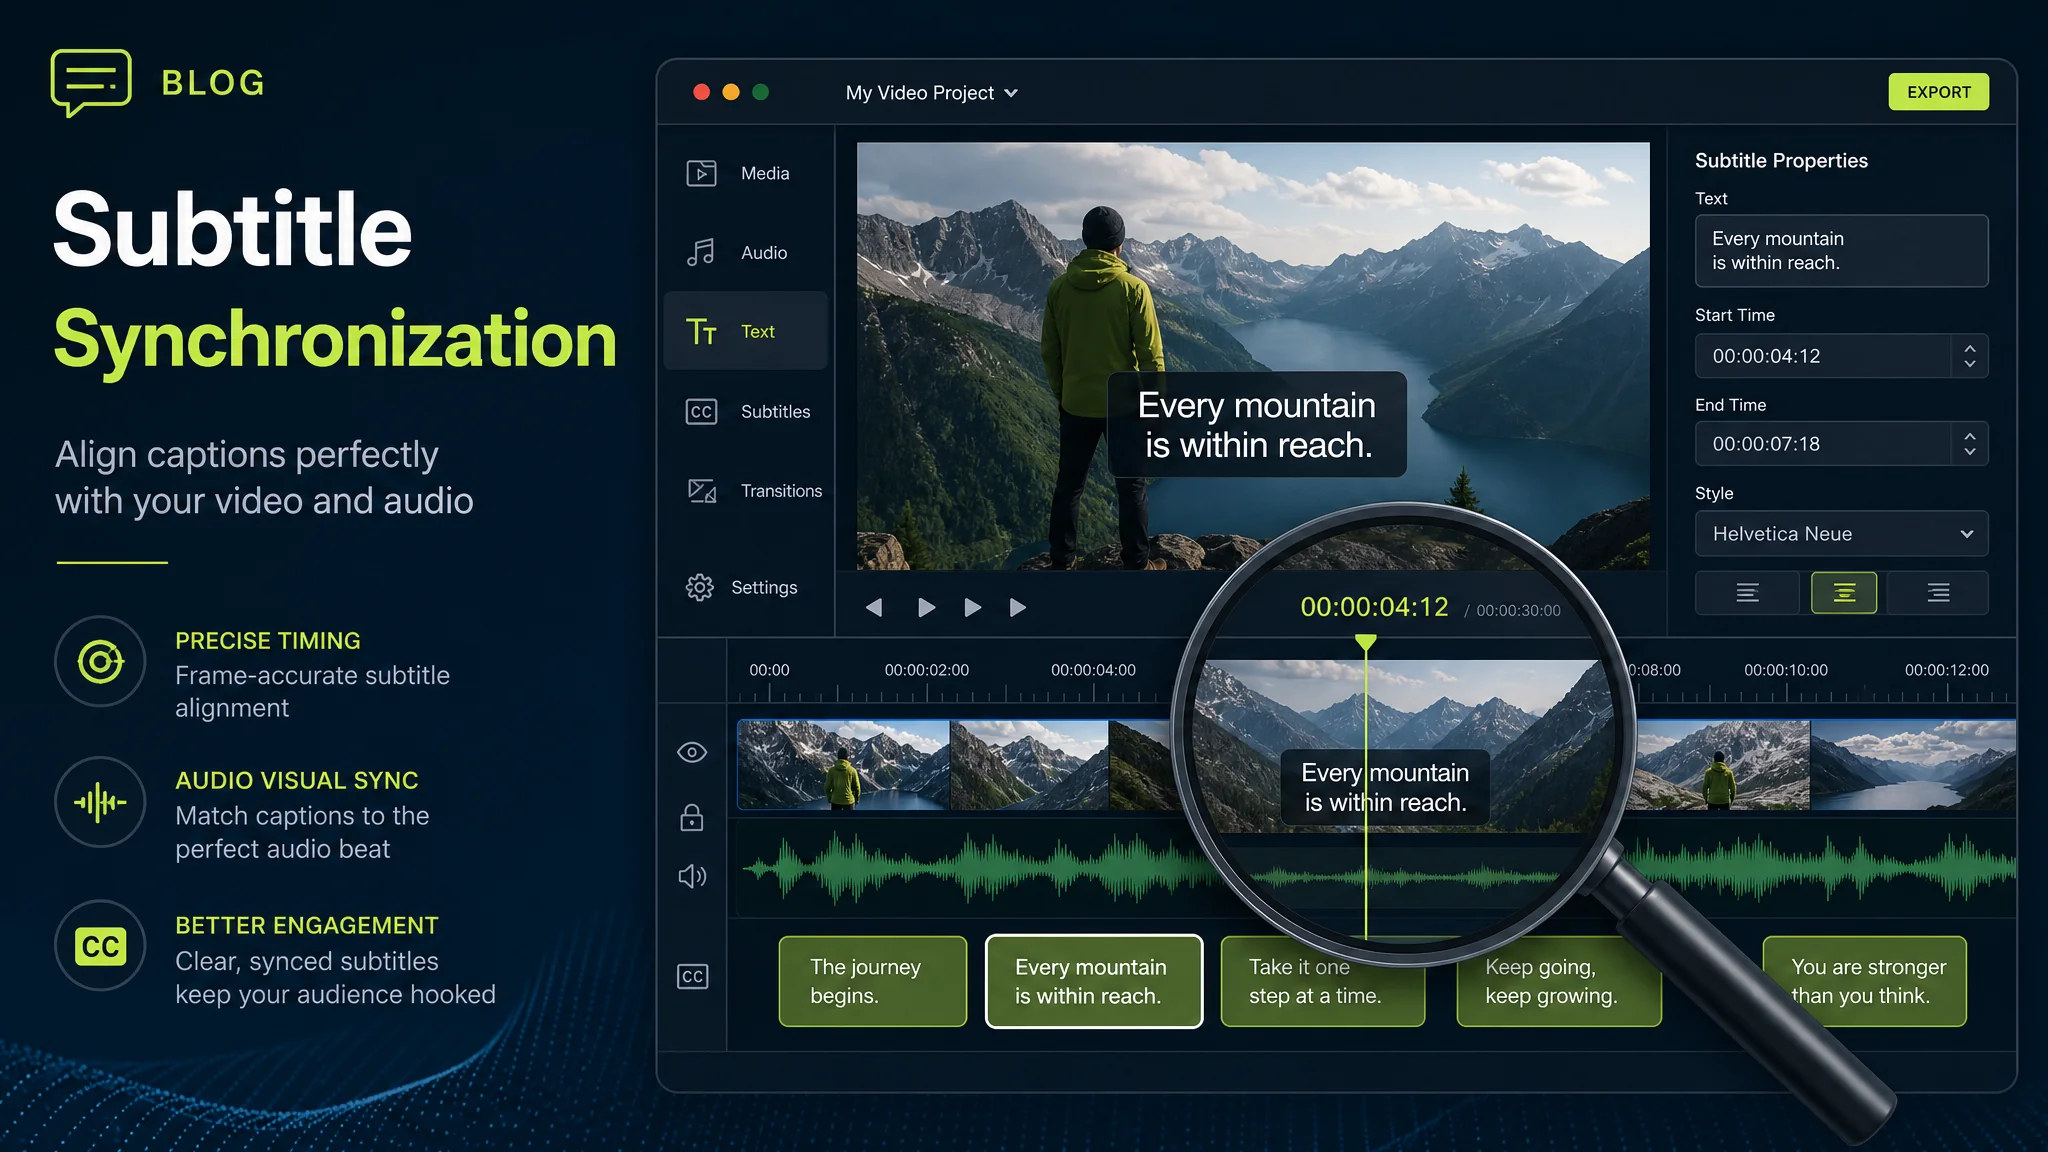
Task: Open the Transitions panel in the sidebar
Action: tap(754, 490)
